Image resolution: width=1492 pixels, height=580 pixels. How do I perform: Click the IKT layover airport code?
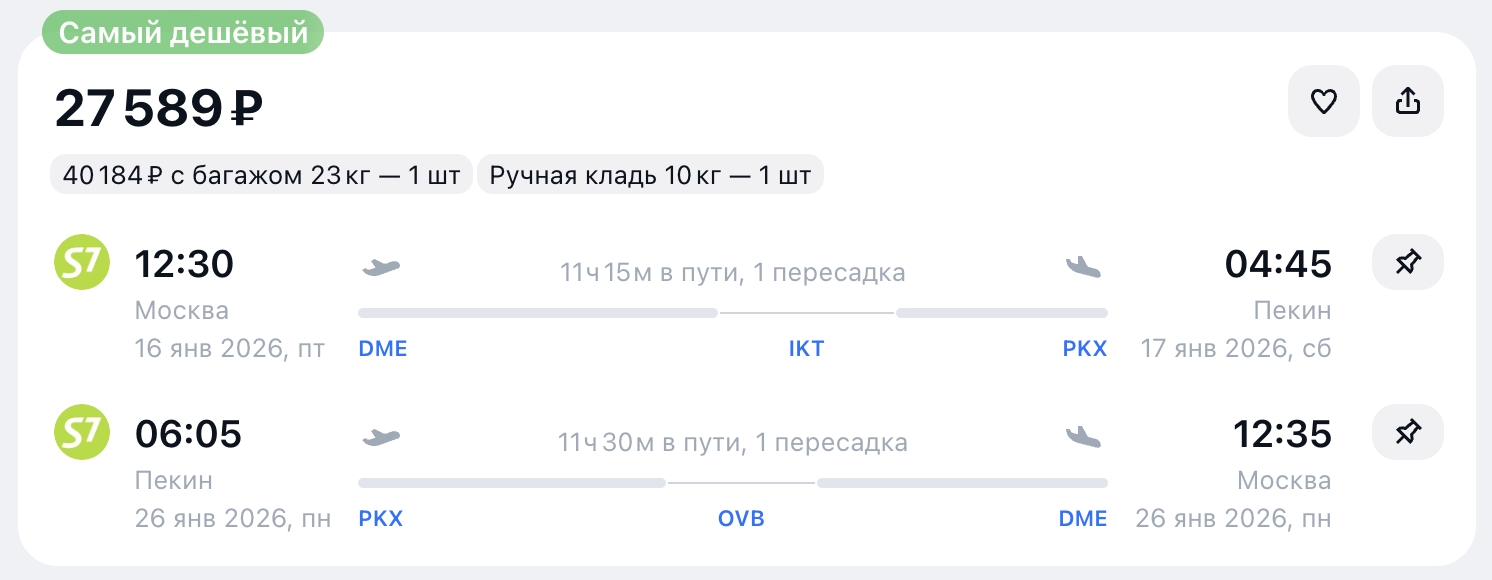tap(806, 349)
